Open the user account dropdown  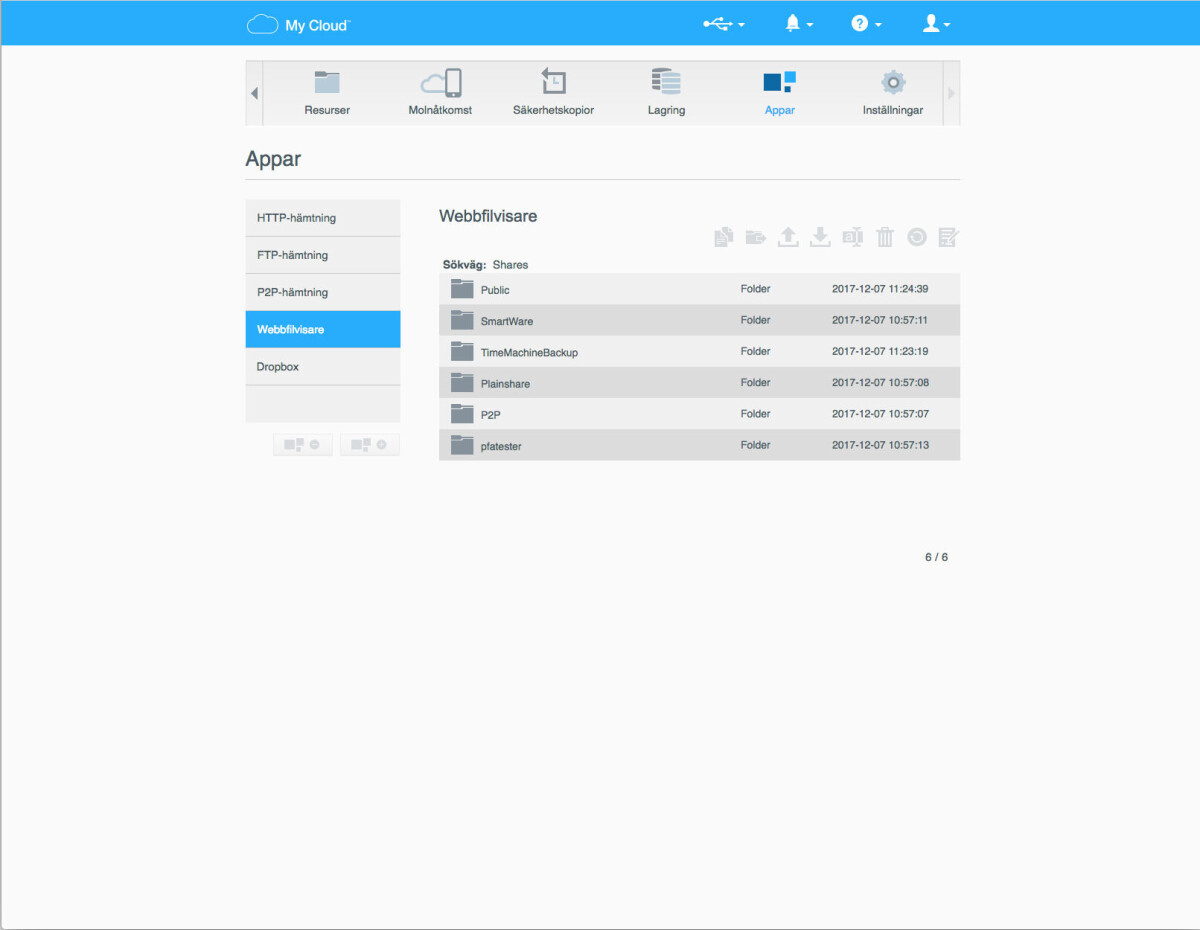click(936, 25)
